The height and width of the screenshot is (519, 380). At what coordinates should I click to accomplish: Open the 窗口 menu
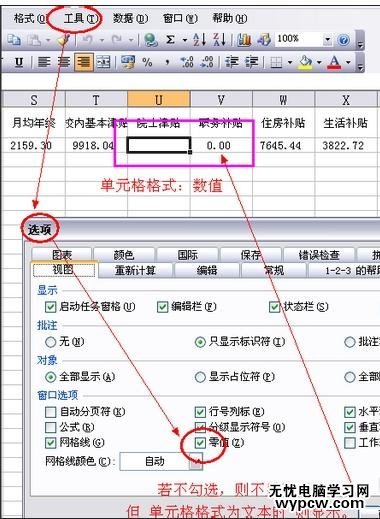[180, 18]
